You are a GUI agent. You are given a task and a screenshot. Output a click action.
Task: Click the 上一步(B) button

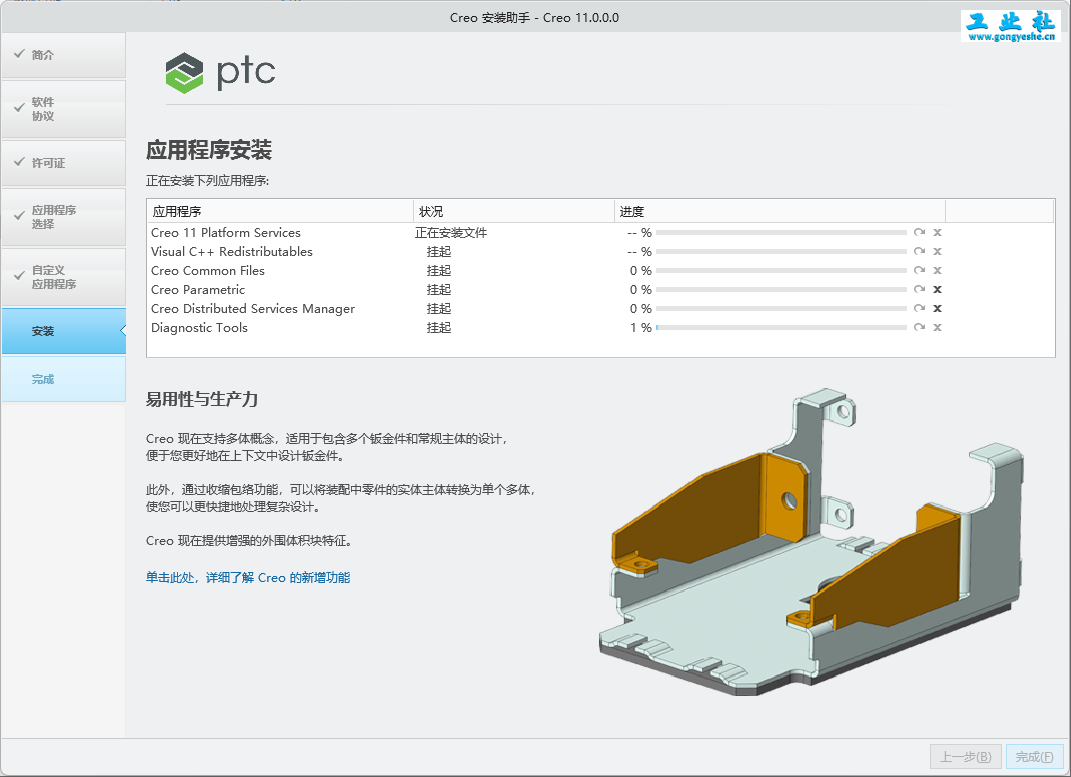point(966,757)
